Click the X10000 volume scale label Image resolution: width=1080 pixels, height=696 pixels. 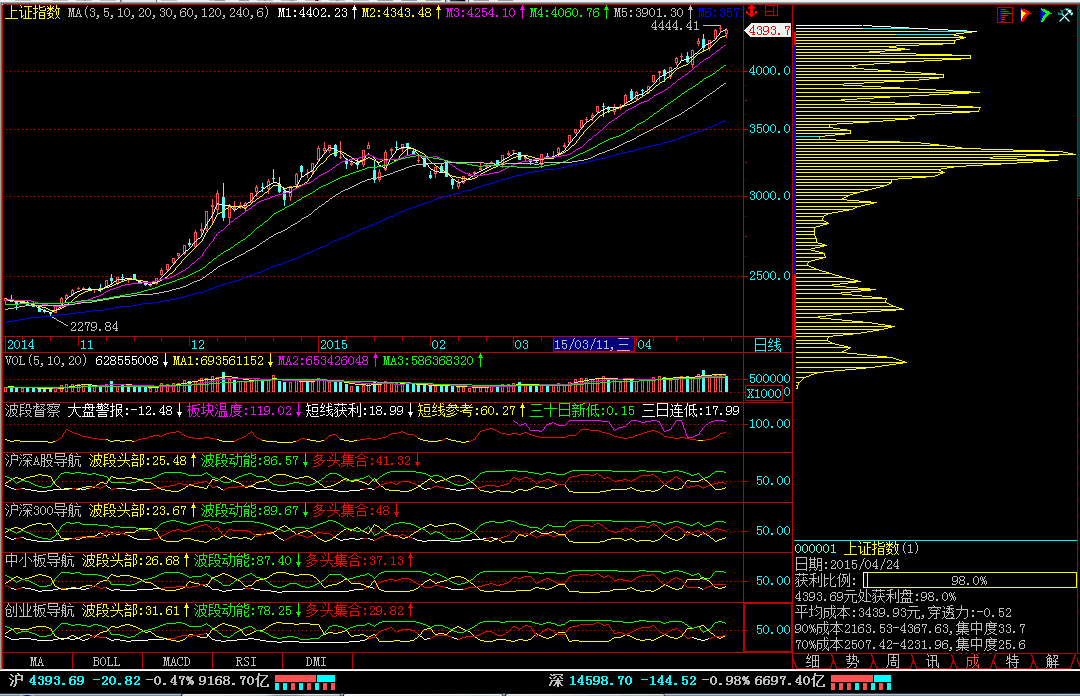click(766, 393)
